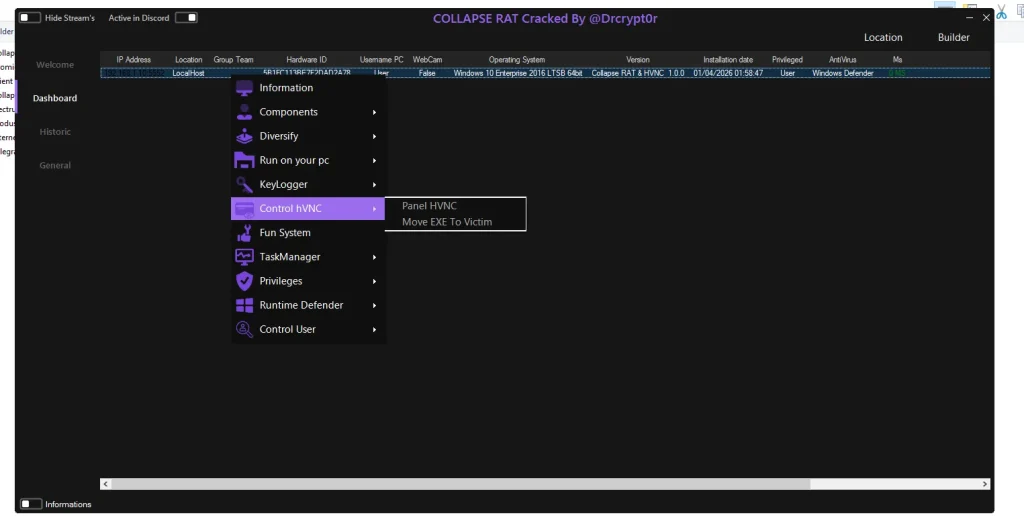Viewport: 1024px width, 532px height.
Task: Expand the Components submenu arrow
Action: (x=375, y=112)
